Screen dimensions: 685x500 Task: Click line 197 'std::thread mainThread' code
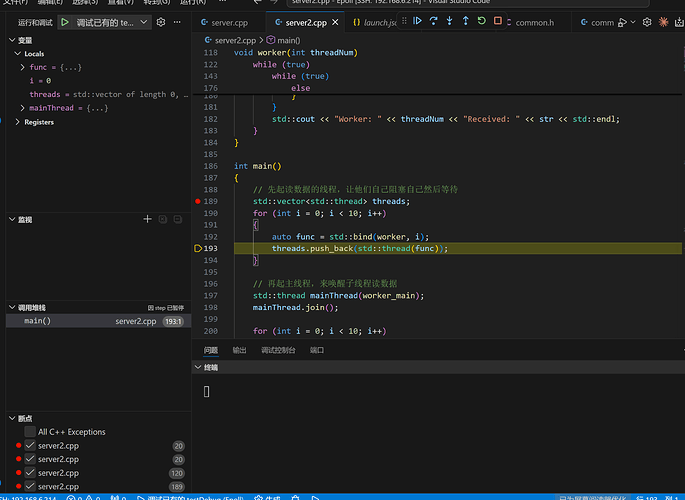(x=339, y=296)
